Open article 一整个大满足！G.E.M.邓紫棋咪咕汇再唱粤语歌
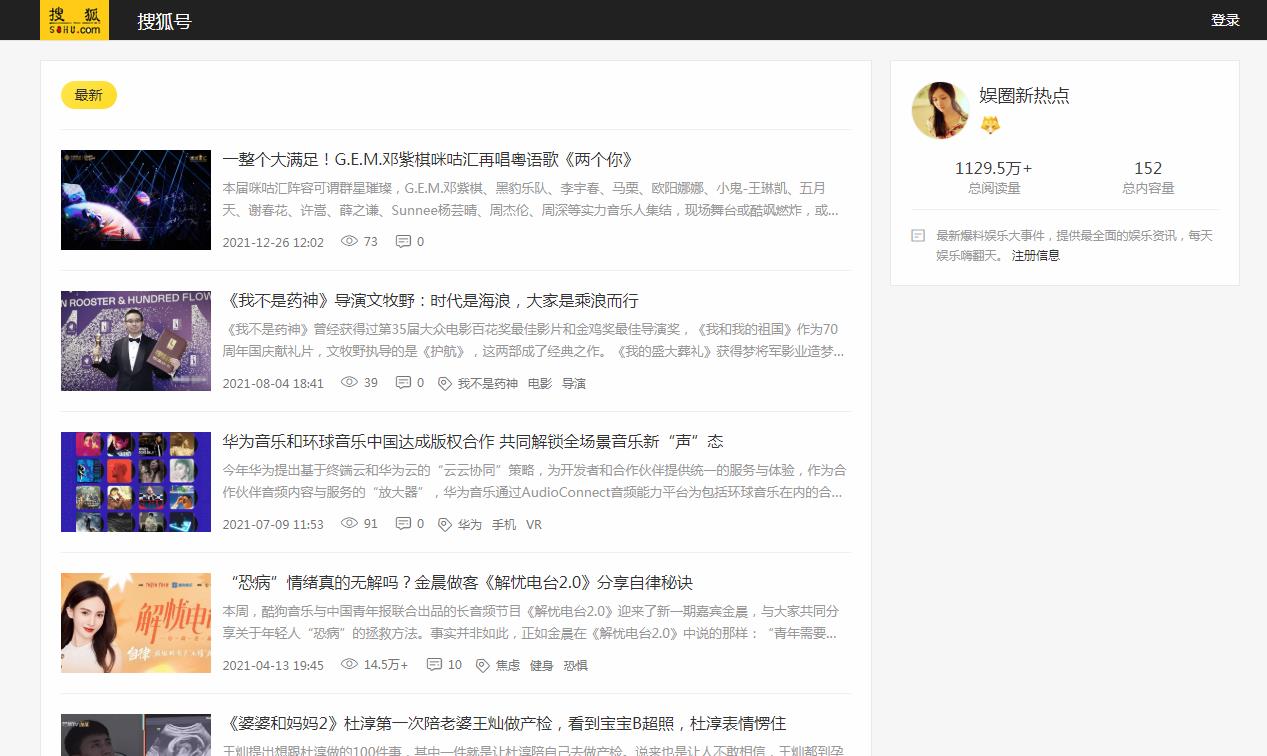 [428, 160]
